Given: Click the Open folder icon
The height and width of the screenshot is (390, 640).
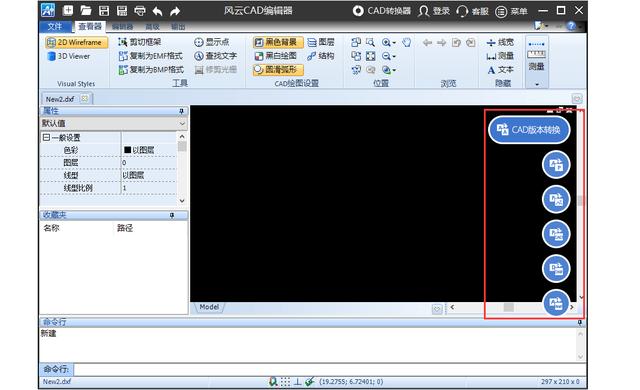Looking at the screenshot, I should tap(86, 11).
